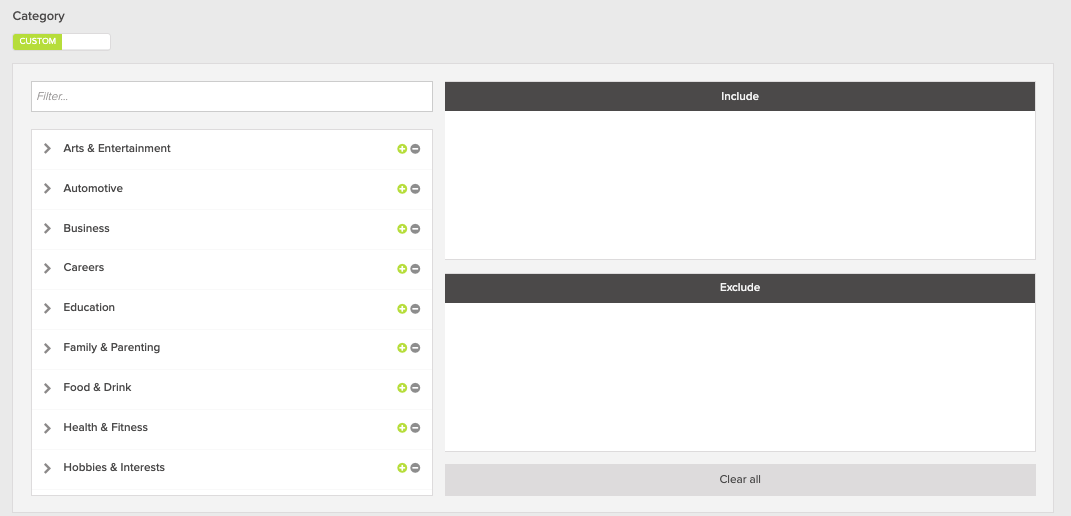Toggle the Custom category switch
The height and width of the screenshot is (516, 1071).
click(61, 42)
